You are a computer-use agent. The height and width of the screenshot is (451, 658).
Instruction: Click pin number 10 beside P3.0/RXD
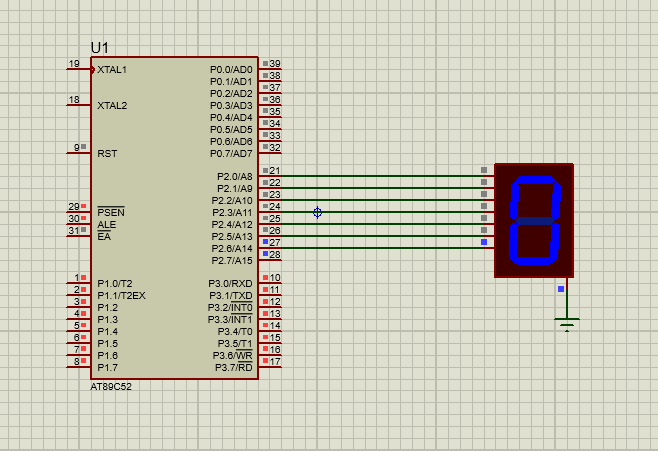coord(275,278)
